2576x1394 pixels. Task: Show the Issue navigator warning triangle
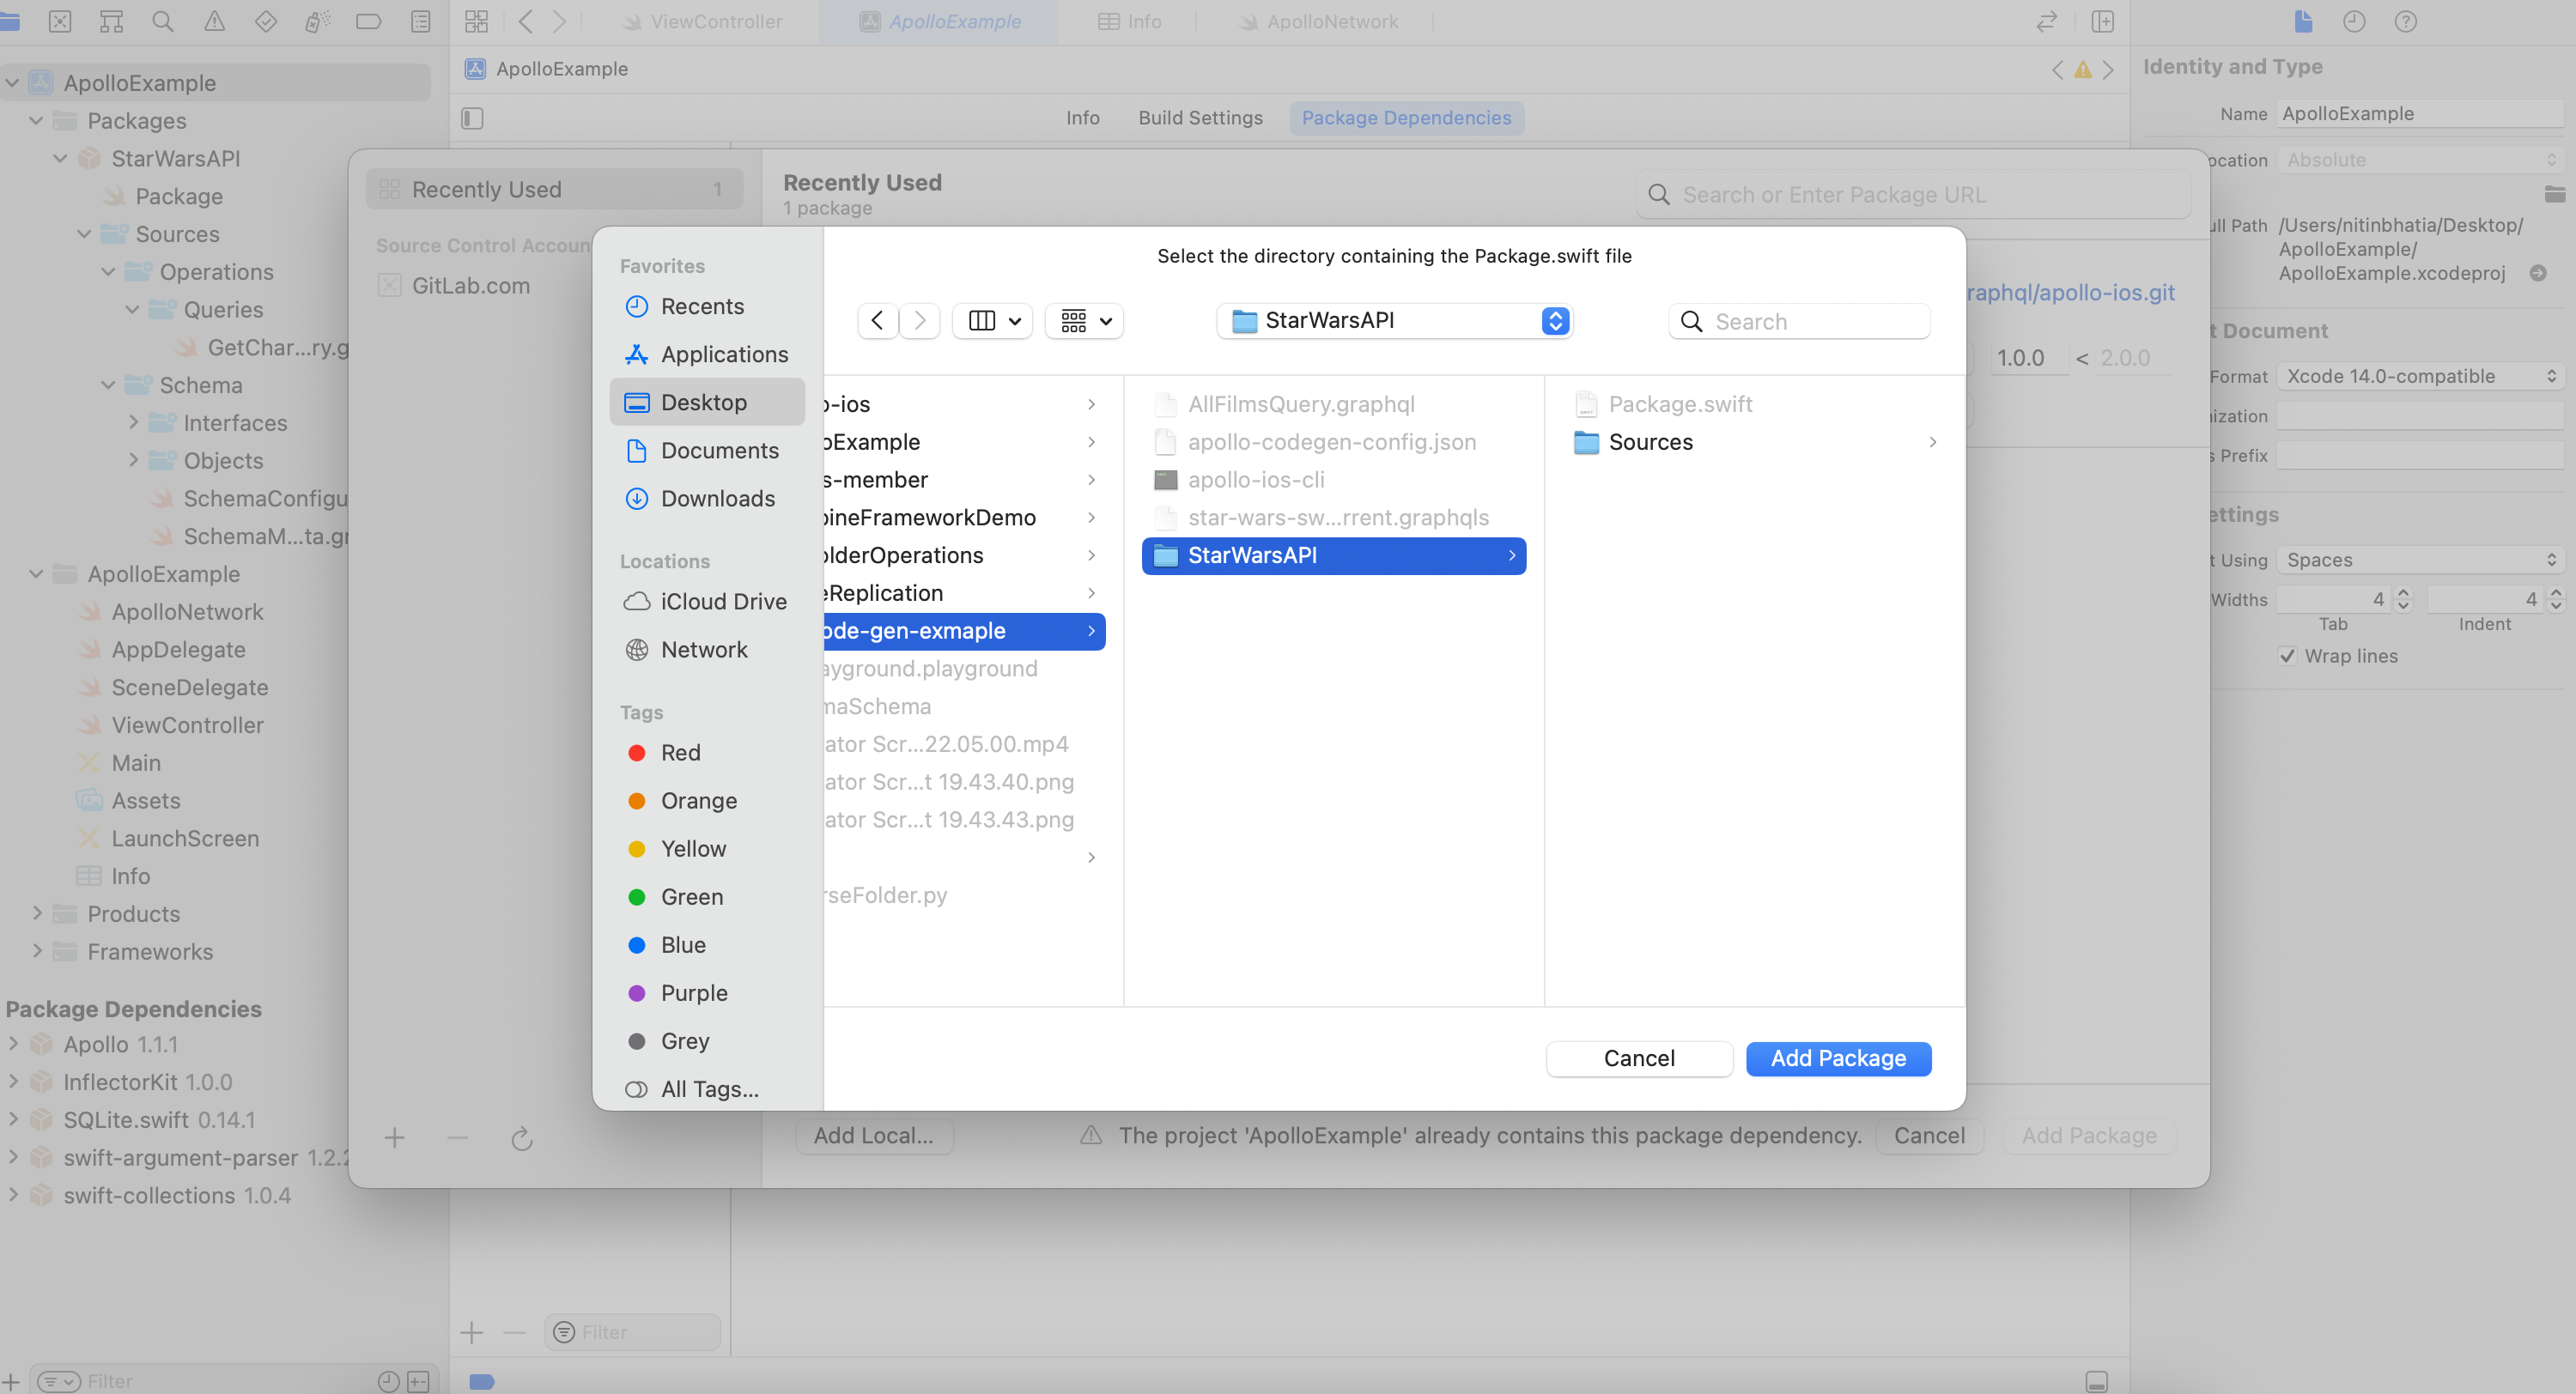click(x=214, y=21)
